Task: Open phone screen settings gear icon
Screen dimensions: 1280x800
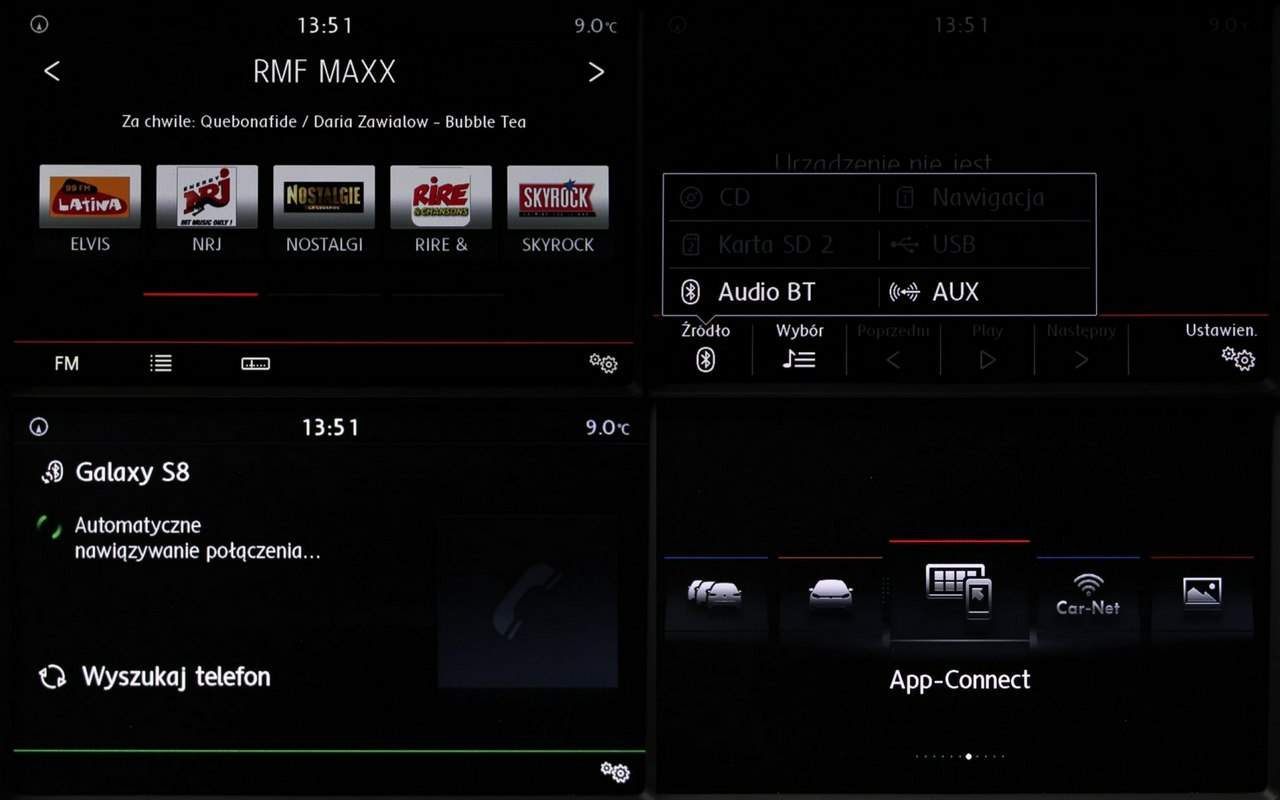Action: [x=614, y=772]
